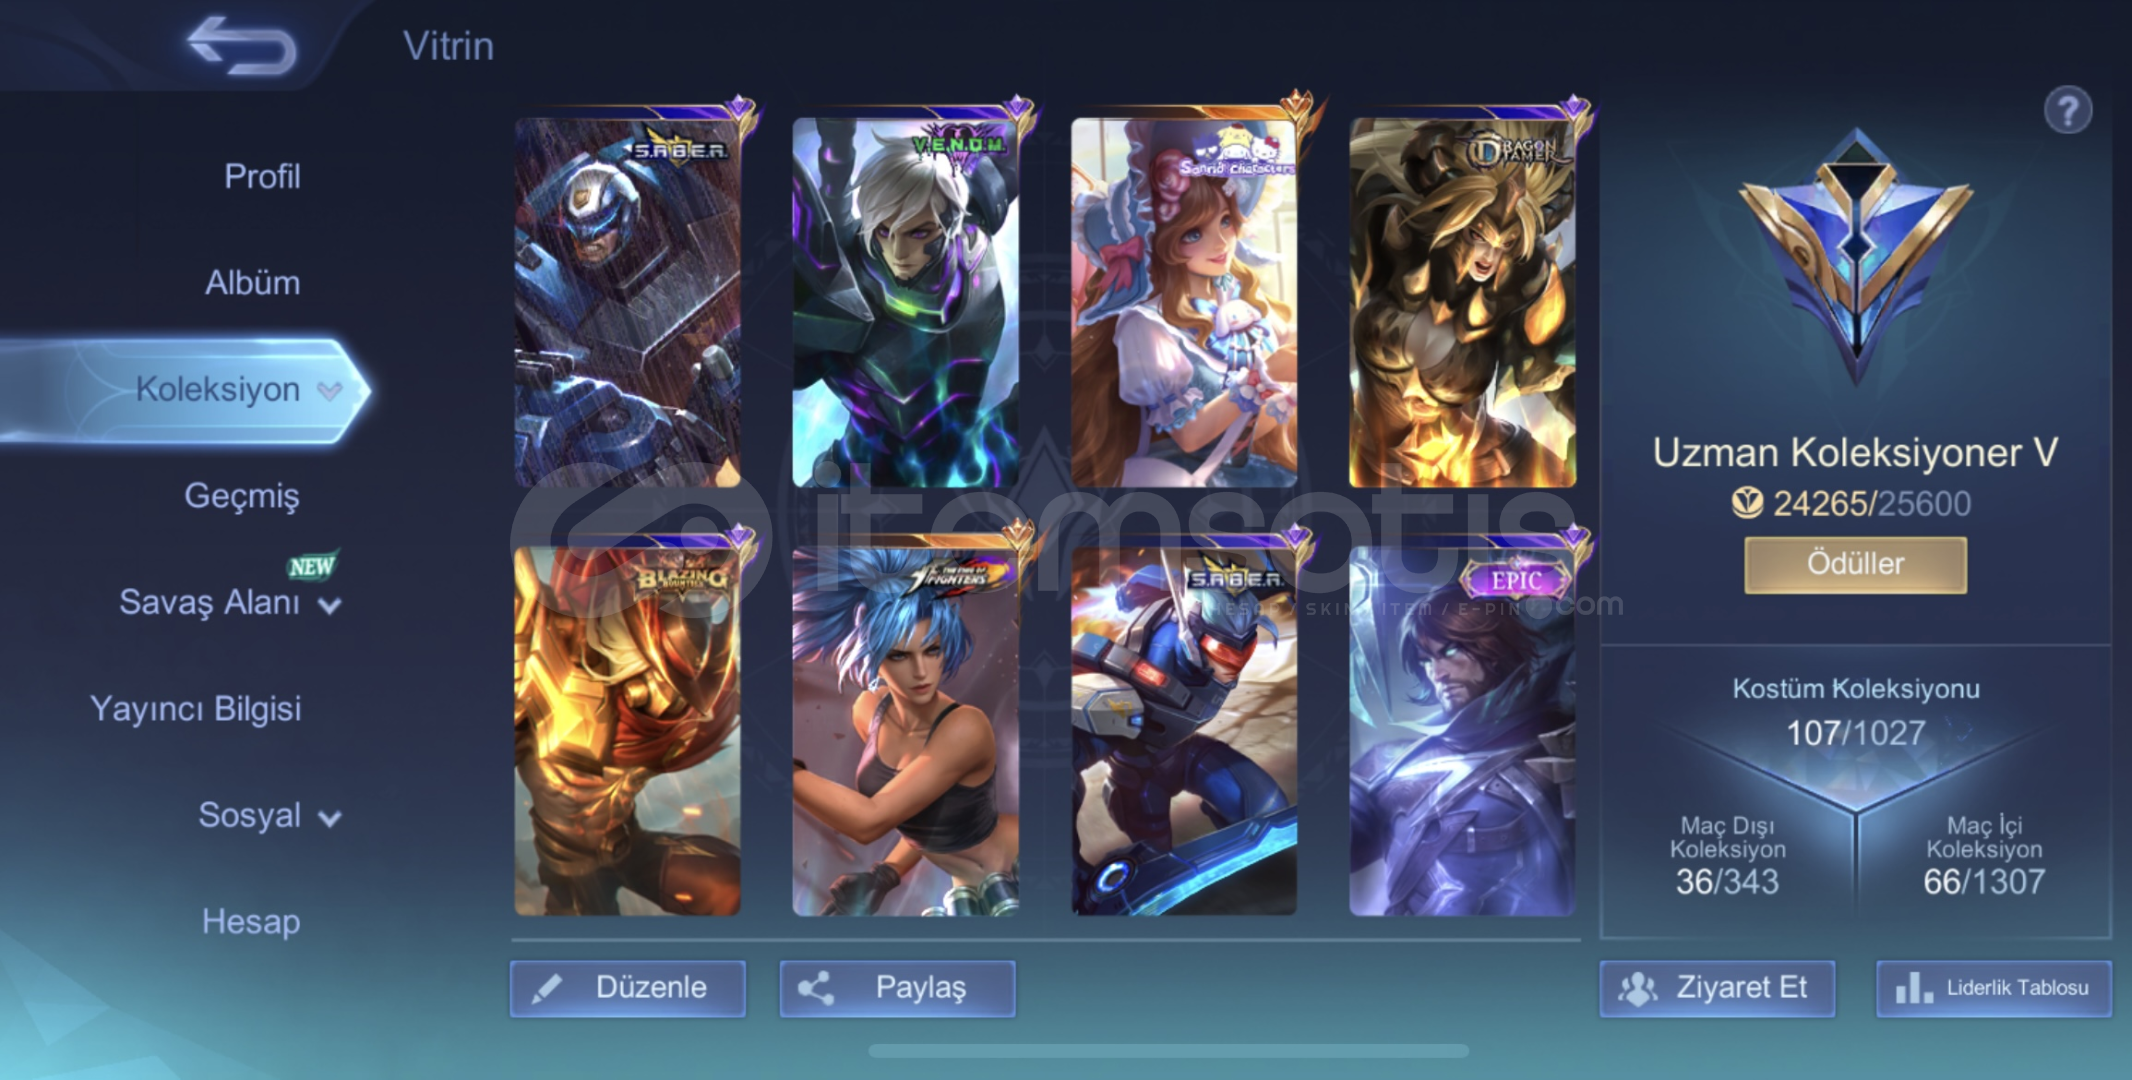This screenshot has width=2132, height=1080.
Task: Click the visitors icon on Ziyaret Et
Action: point(1637,989)
